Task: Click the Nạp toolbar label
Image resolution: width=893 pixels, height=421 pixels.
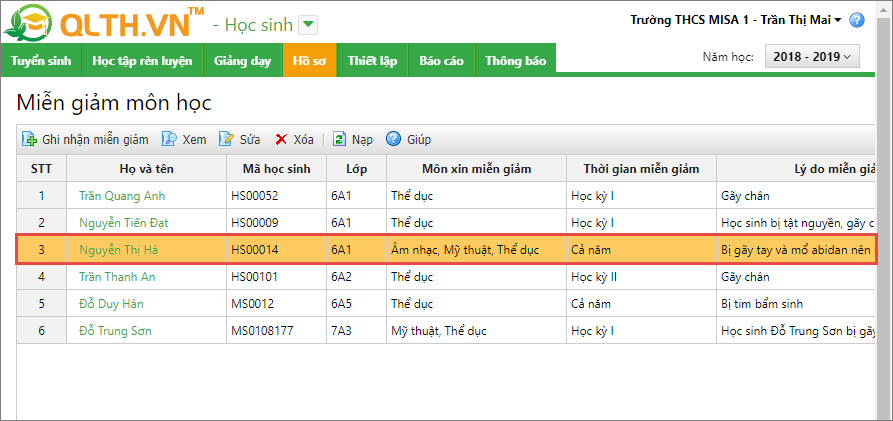Action: coord(362,140)
